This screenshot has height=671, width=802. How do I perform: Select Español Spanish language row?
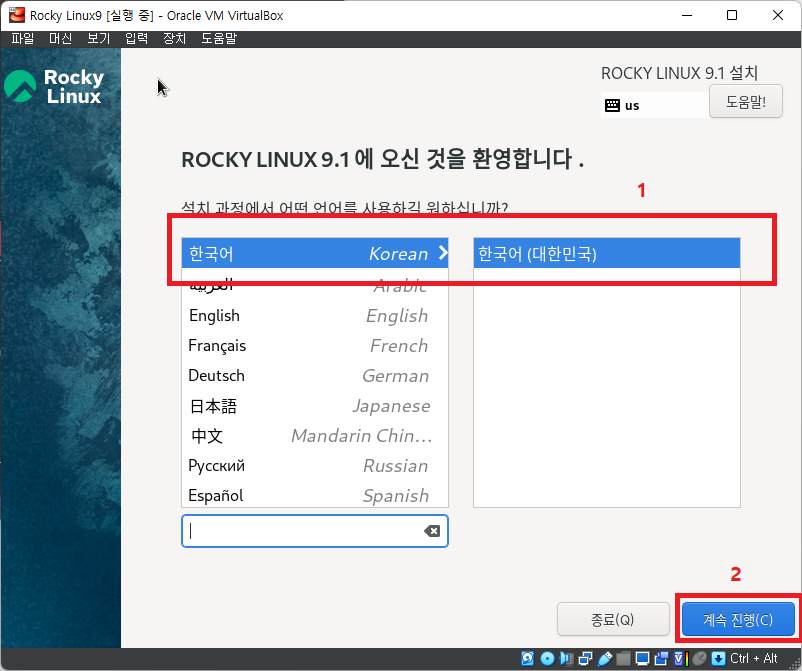click(x=315, y=495)
